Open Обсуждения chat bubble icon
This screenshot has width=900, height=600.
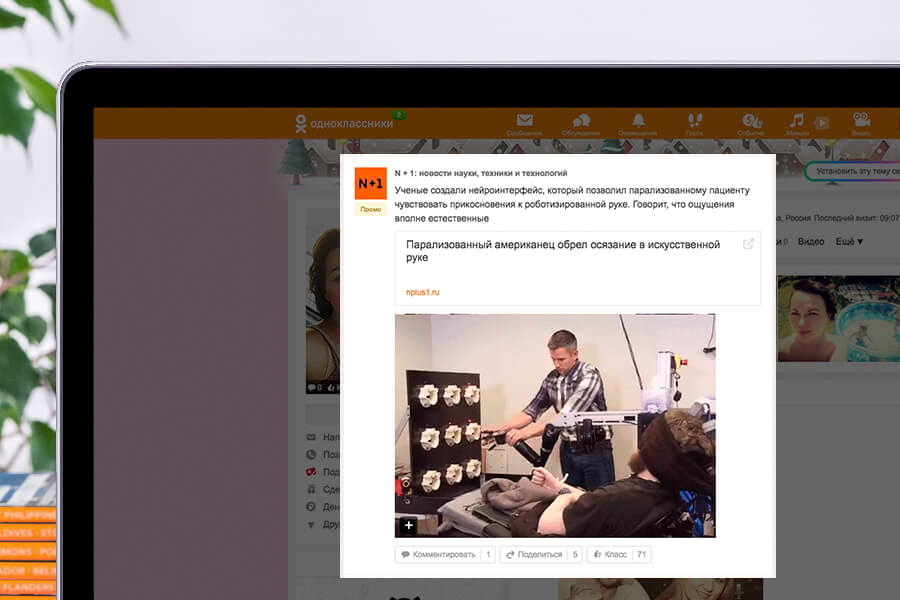point(581,122)
